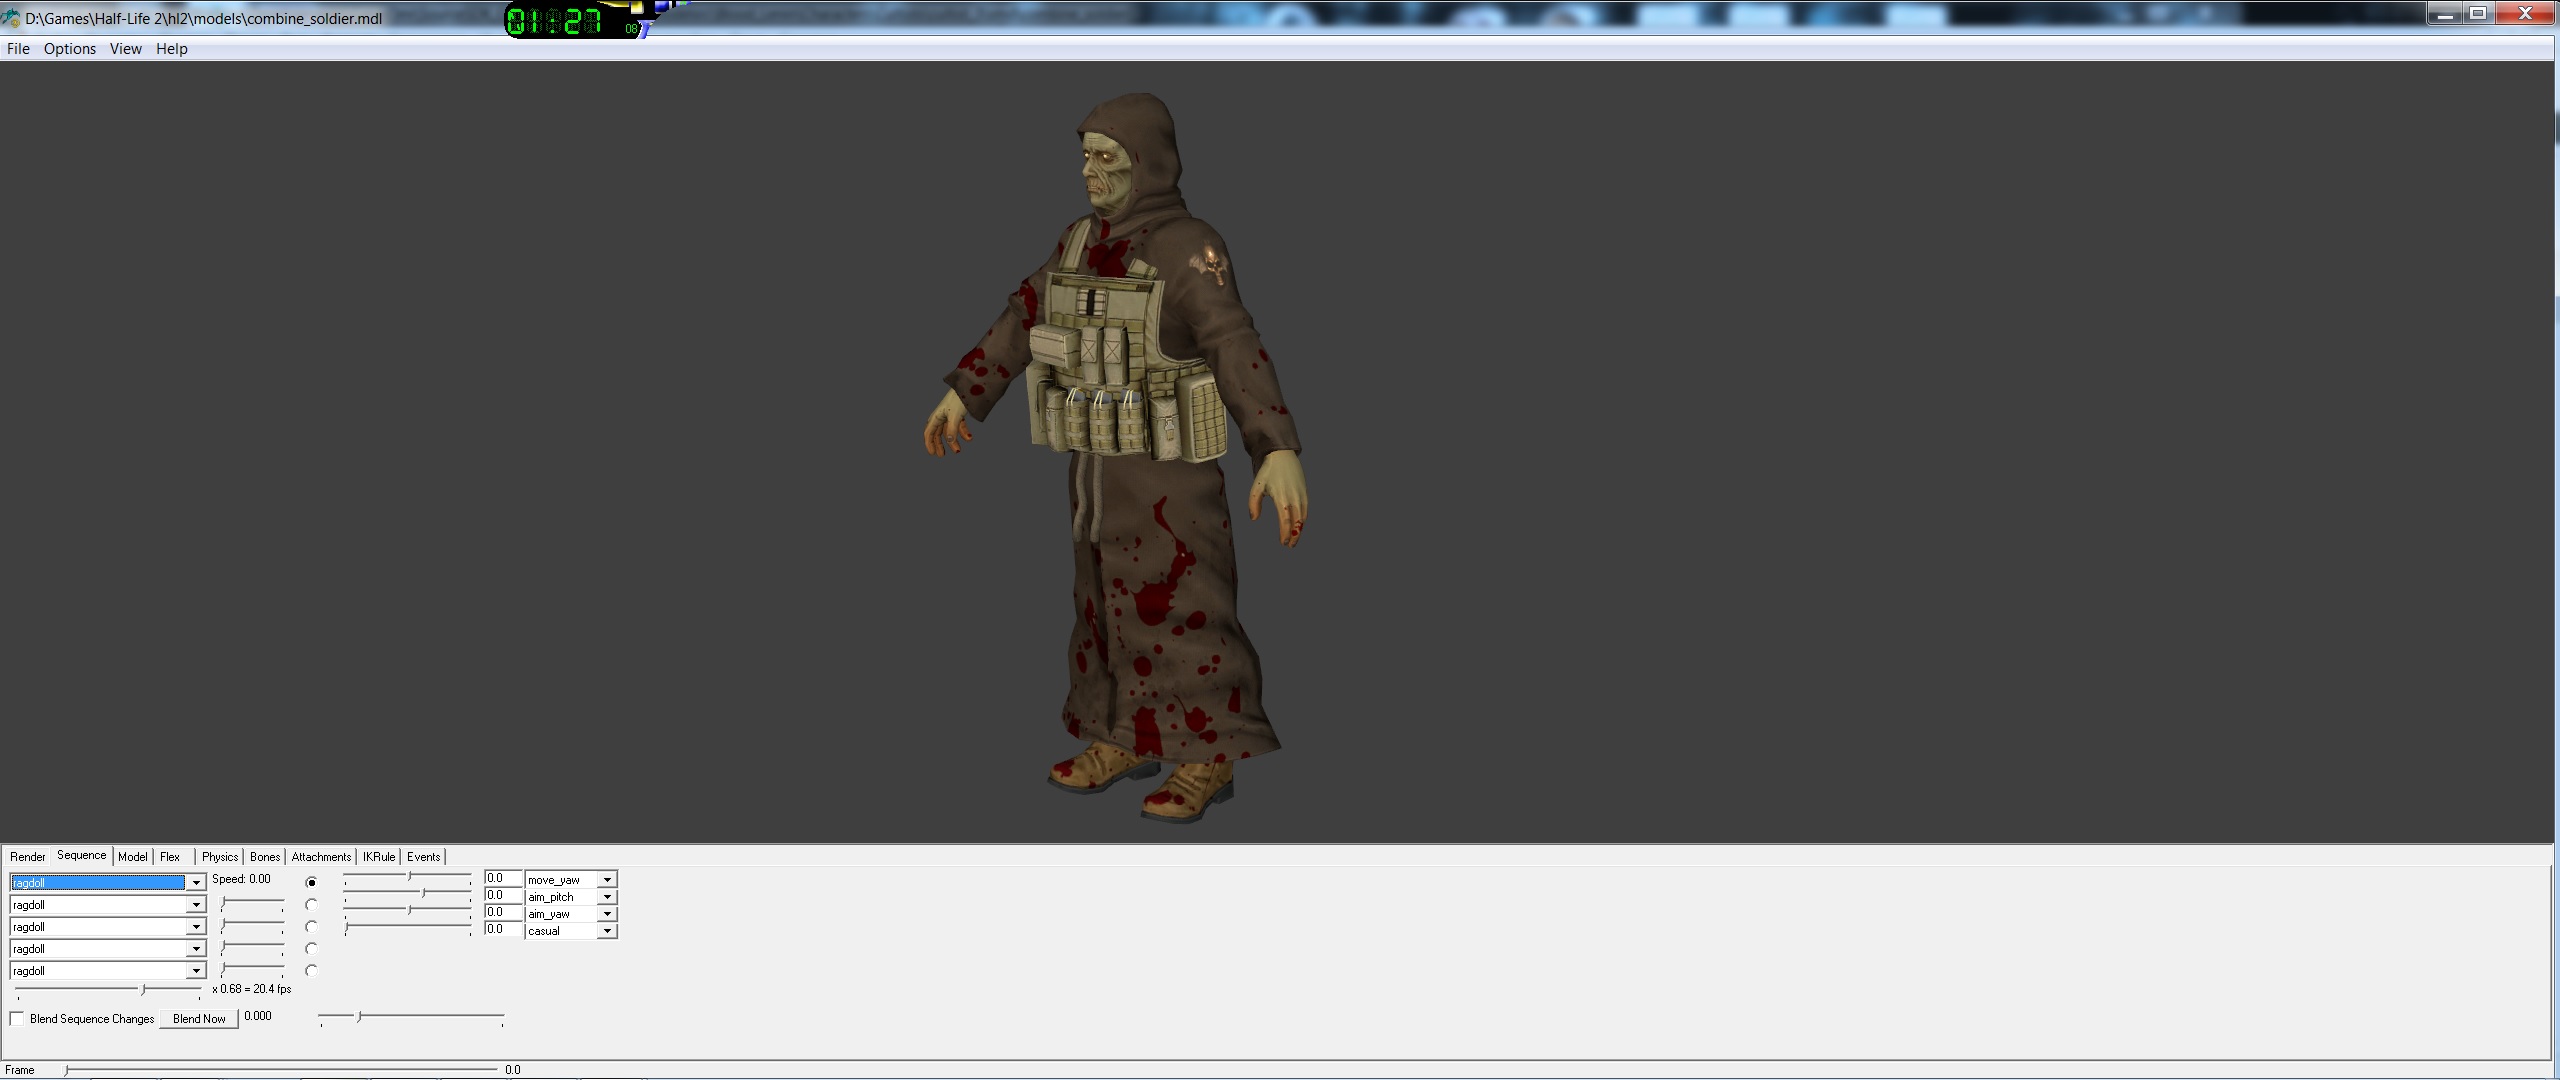2560x1080 pixels.
Task: Select the last sequence layer radio button
Action: 311,971
